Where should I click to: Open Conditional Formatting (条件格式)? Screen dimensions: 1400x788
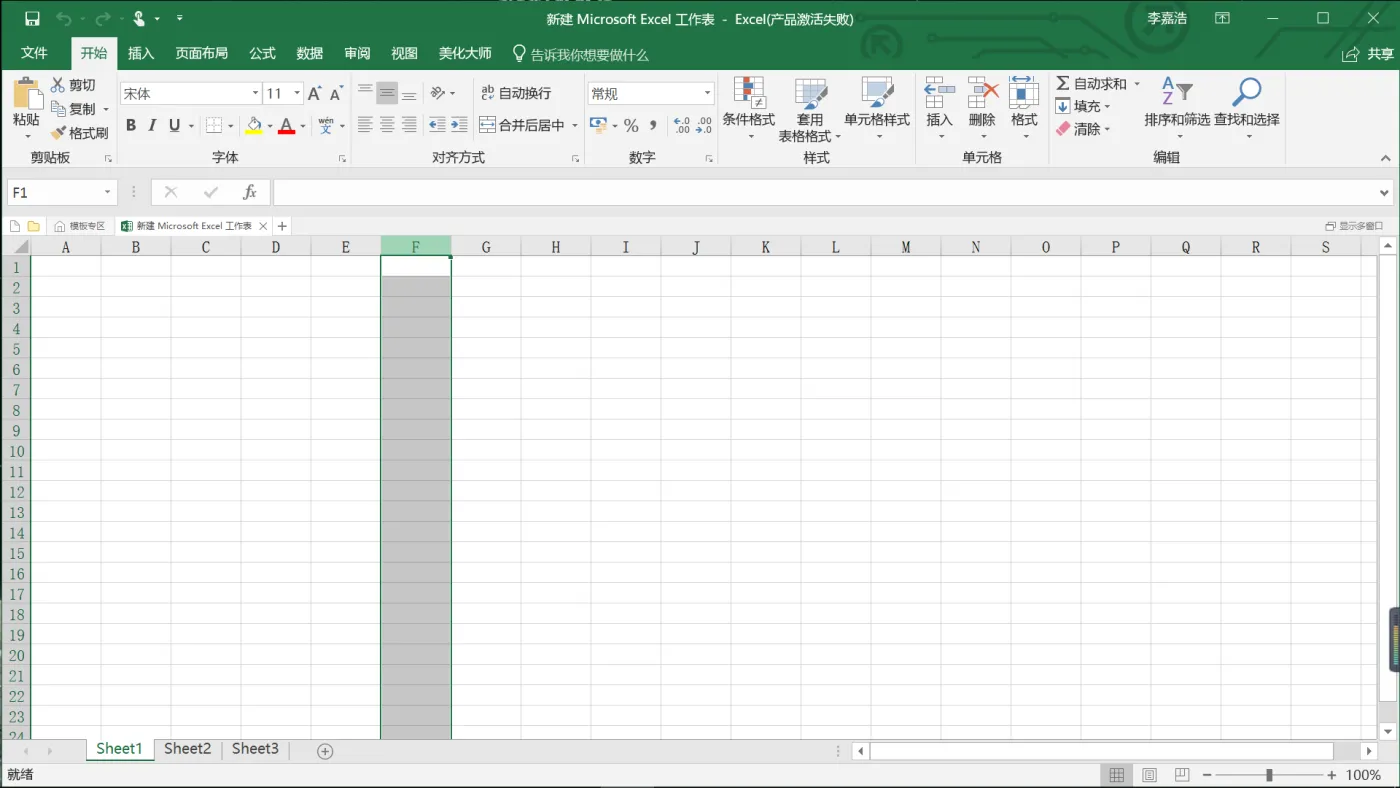[749, 108]
